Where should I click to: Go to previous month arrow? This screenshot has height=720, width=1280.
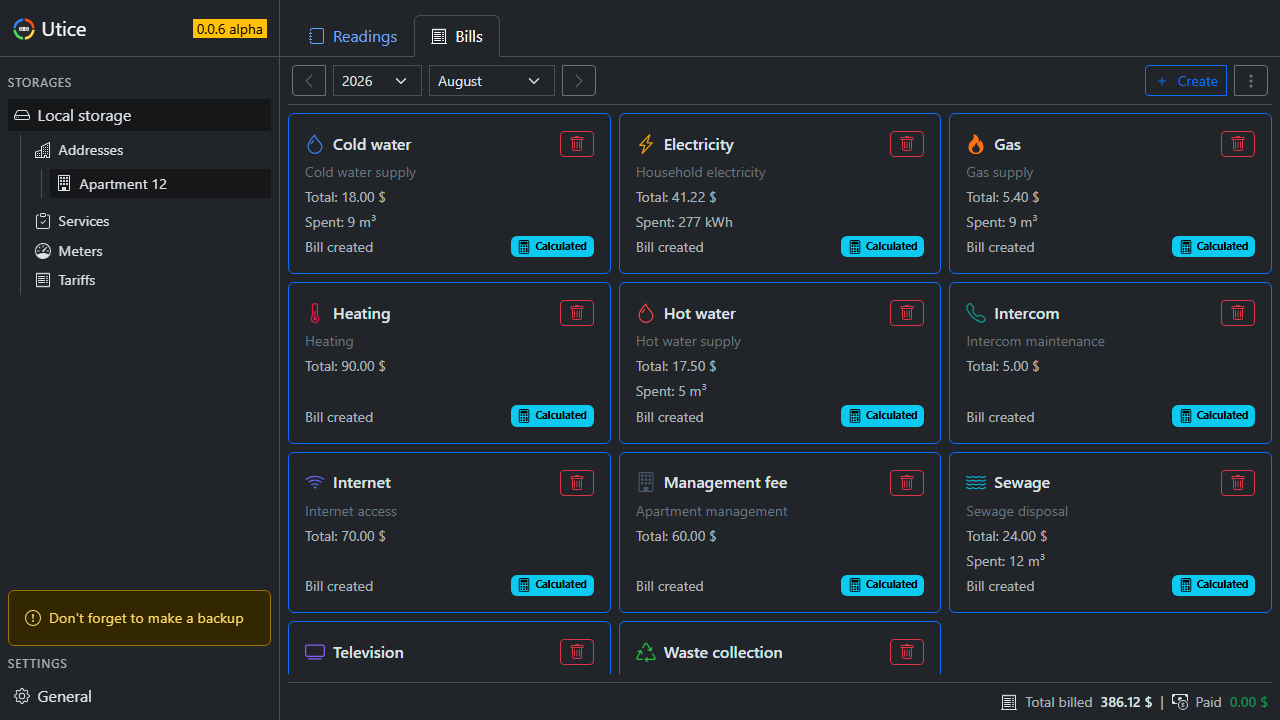click(x=309, y=81)
